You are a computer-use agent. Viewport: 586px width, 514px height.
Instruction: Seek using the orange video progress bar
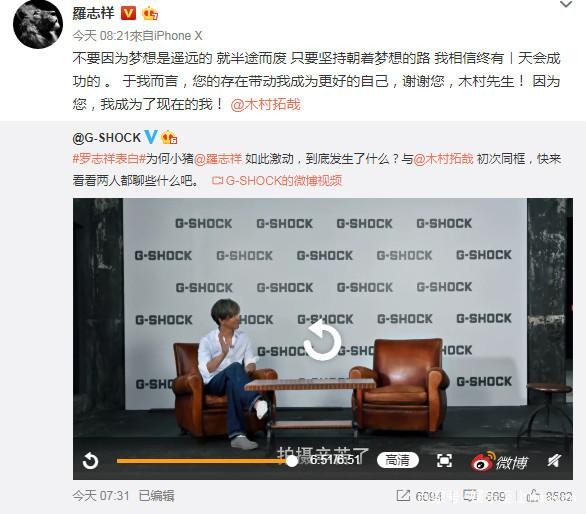pyautogui.click(x=207, y=461)
